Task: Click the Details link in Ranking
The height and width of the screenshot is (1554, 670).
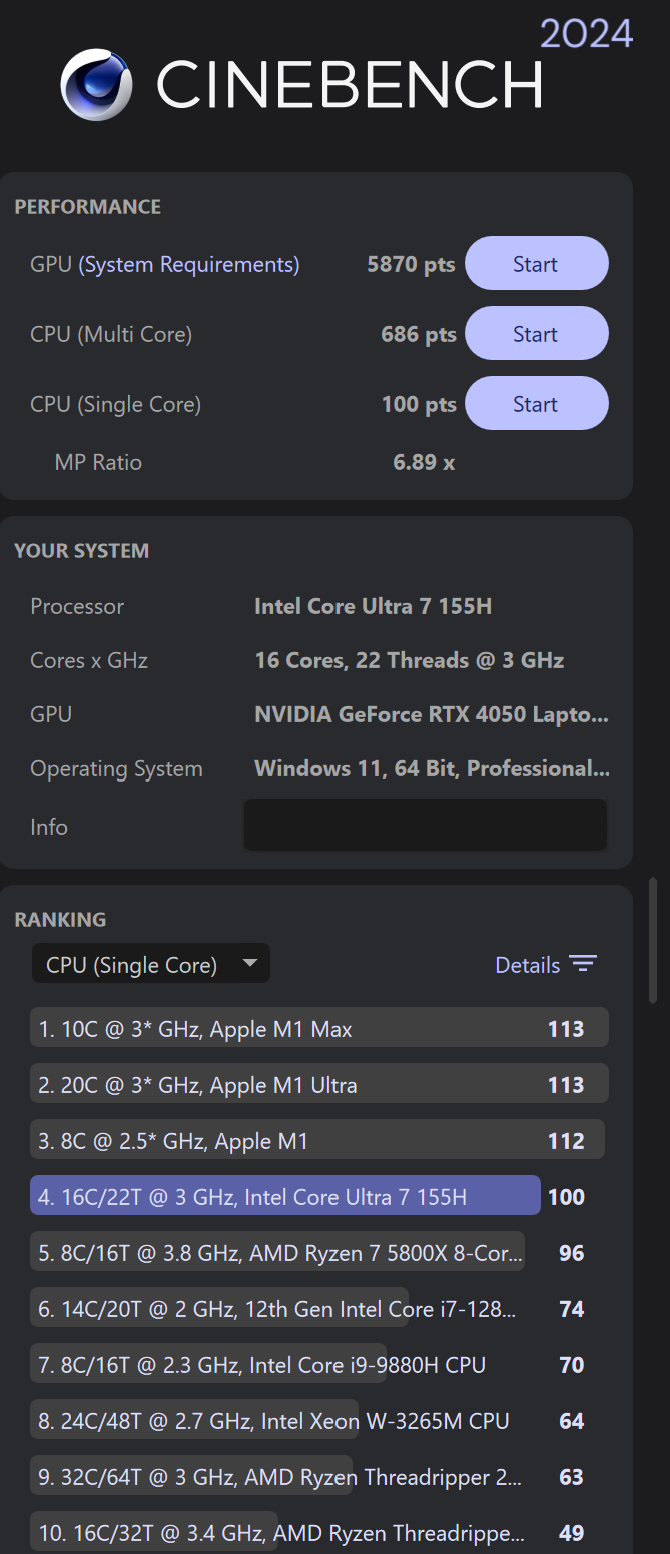Action: [527, 965]
